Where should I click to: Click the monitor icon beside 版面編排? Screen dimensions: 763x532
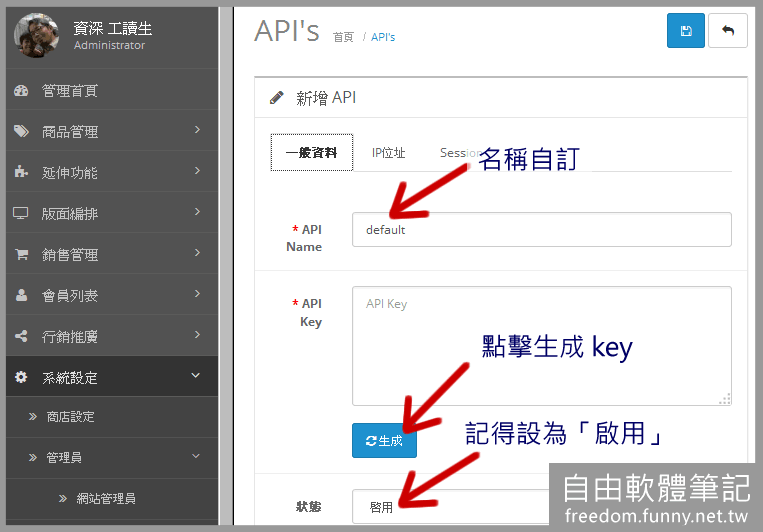coord(20,213)
